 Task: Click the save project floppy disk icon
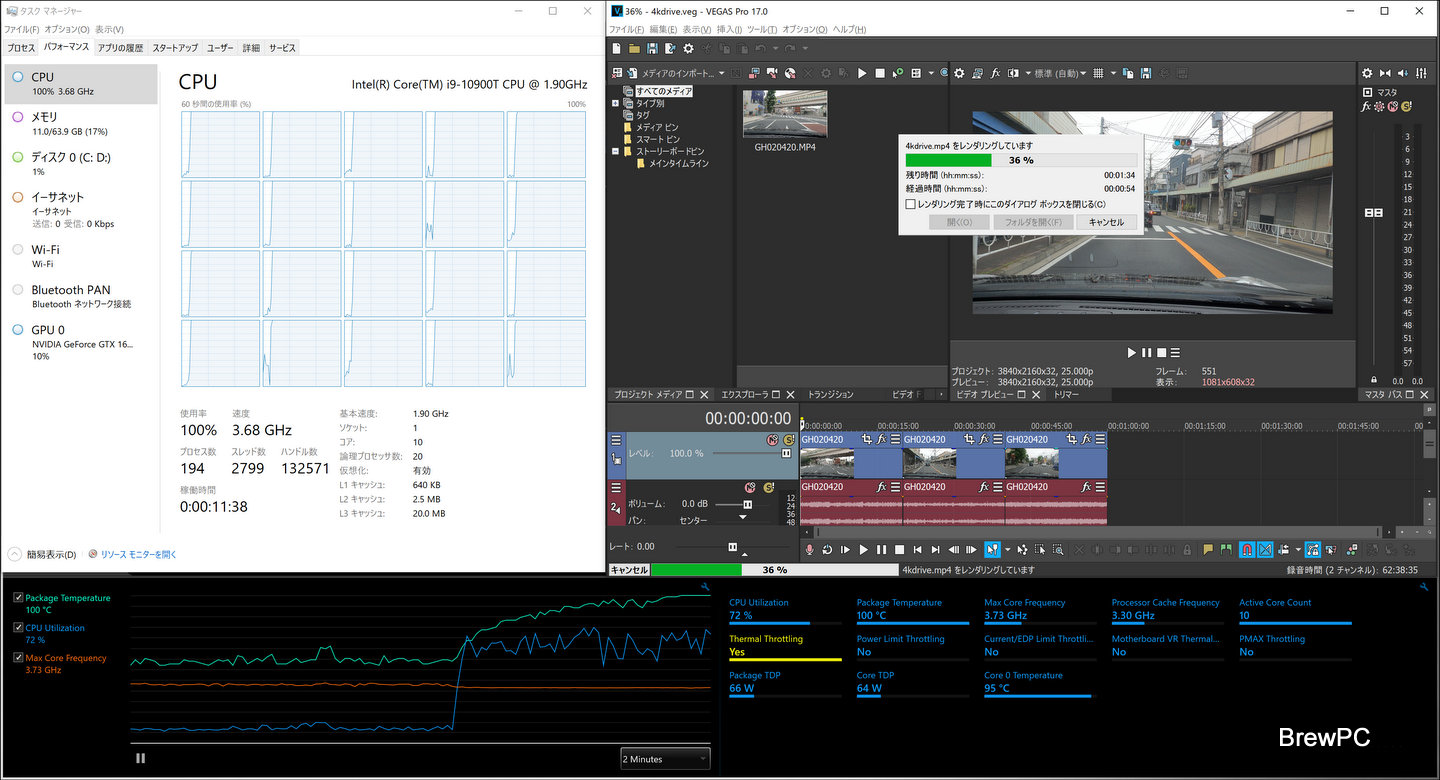point(652,49)
